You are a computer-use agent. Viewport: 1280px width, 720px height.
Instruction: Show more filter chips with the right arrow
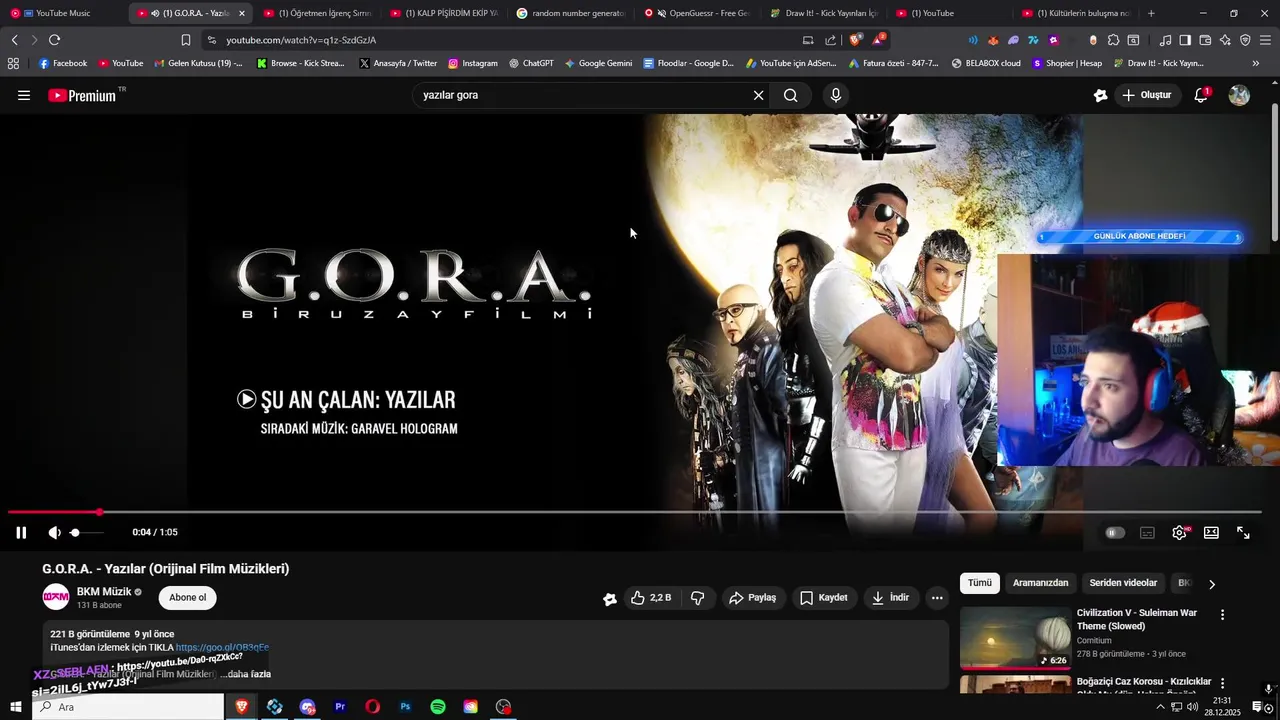[1212, 584]
